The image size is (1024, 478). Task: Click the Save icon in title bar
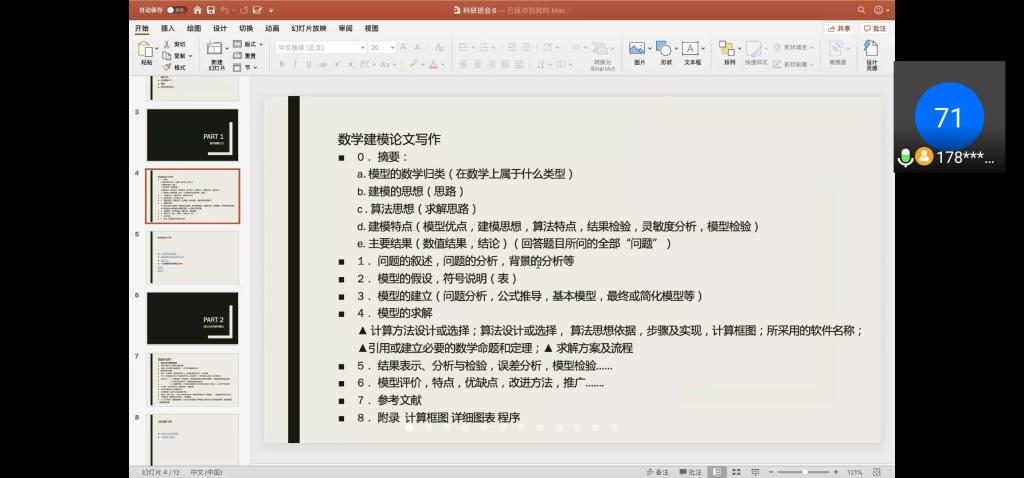coord(210,10)
